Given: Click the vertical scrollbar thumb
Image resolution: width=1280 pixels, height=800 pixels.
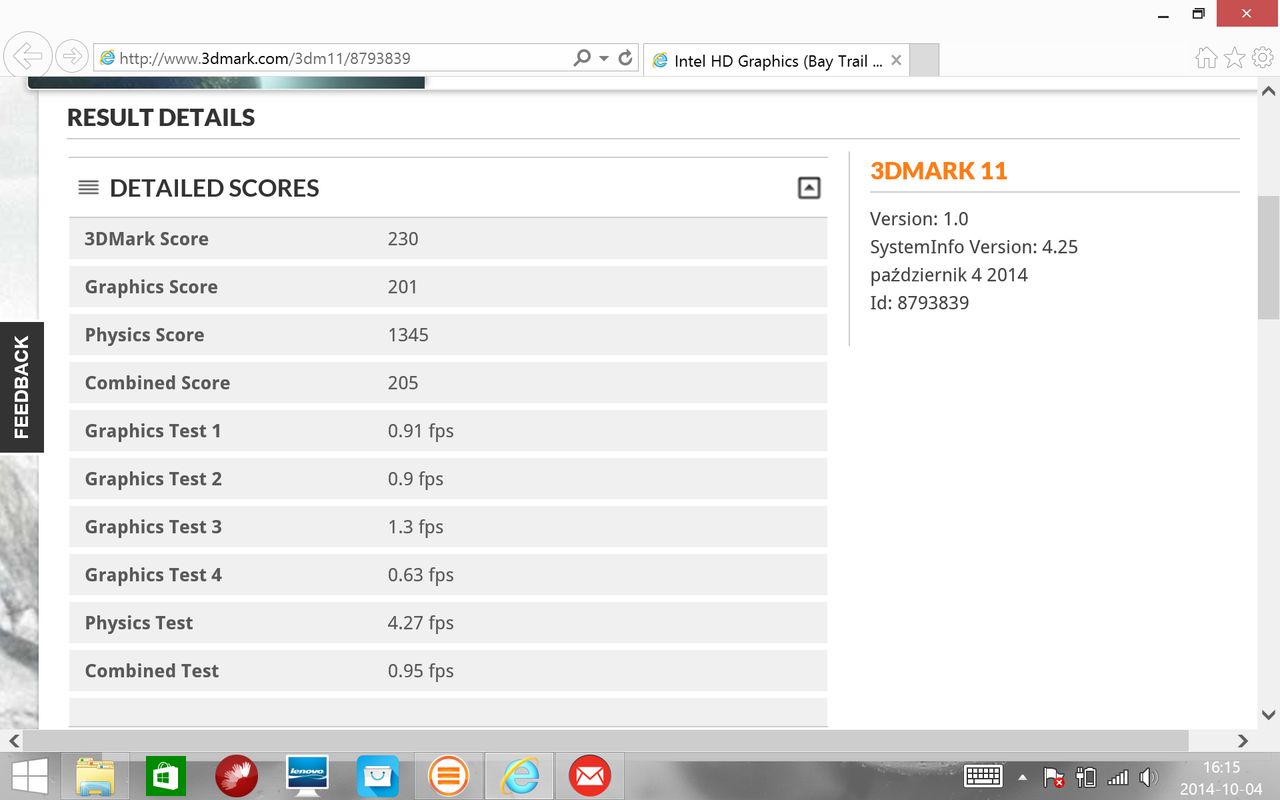Looking at the screenshot, I should click(1269, 257).
